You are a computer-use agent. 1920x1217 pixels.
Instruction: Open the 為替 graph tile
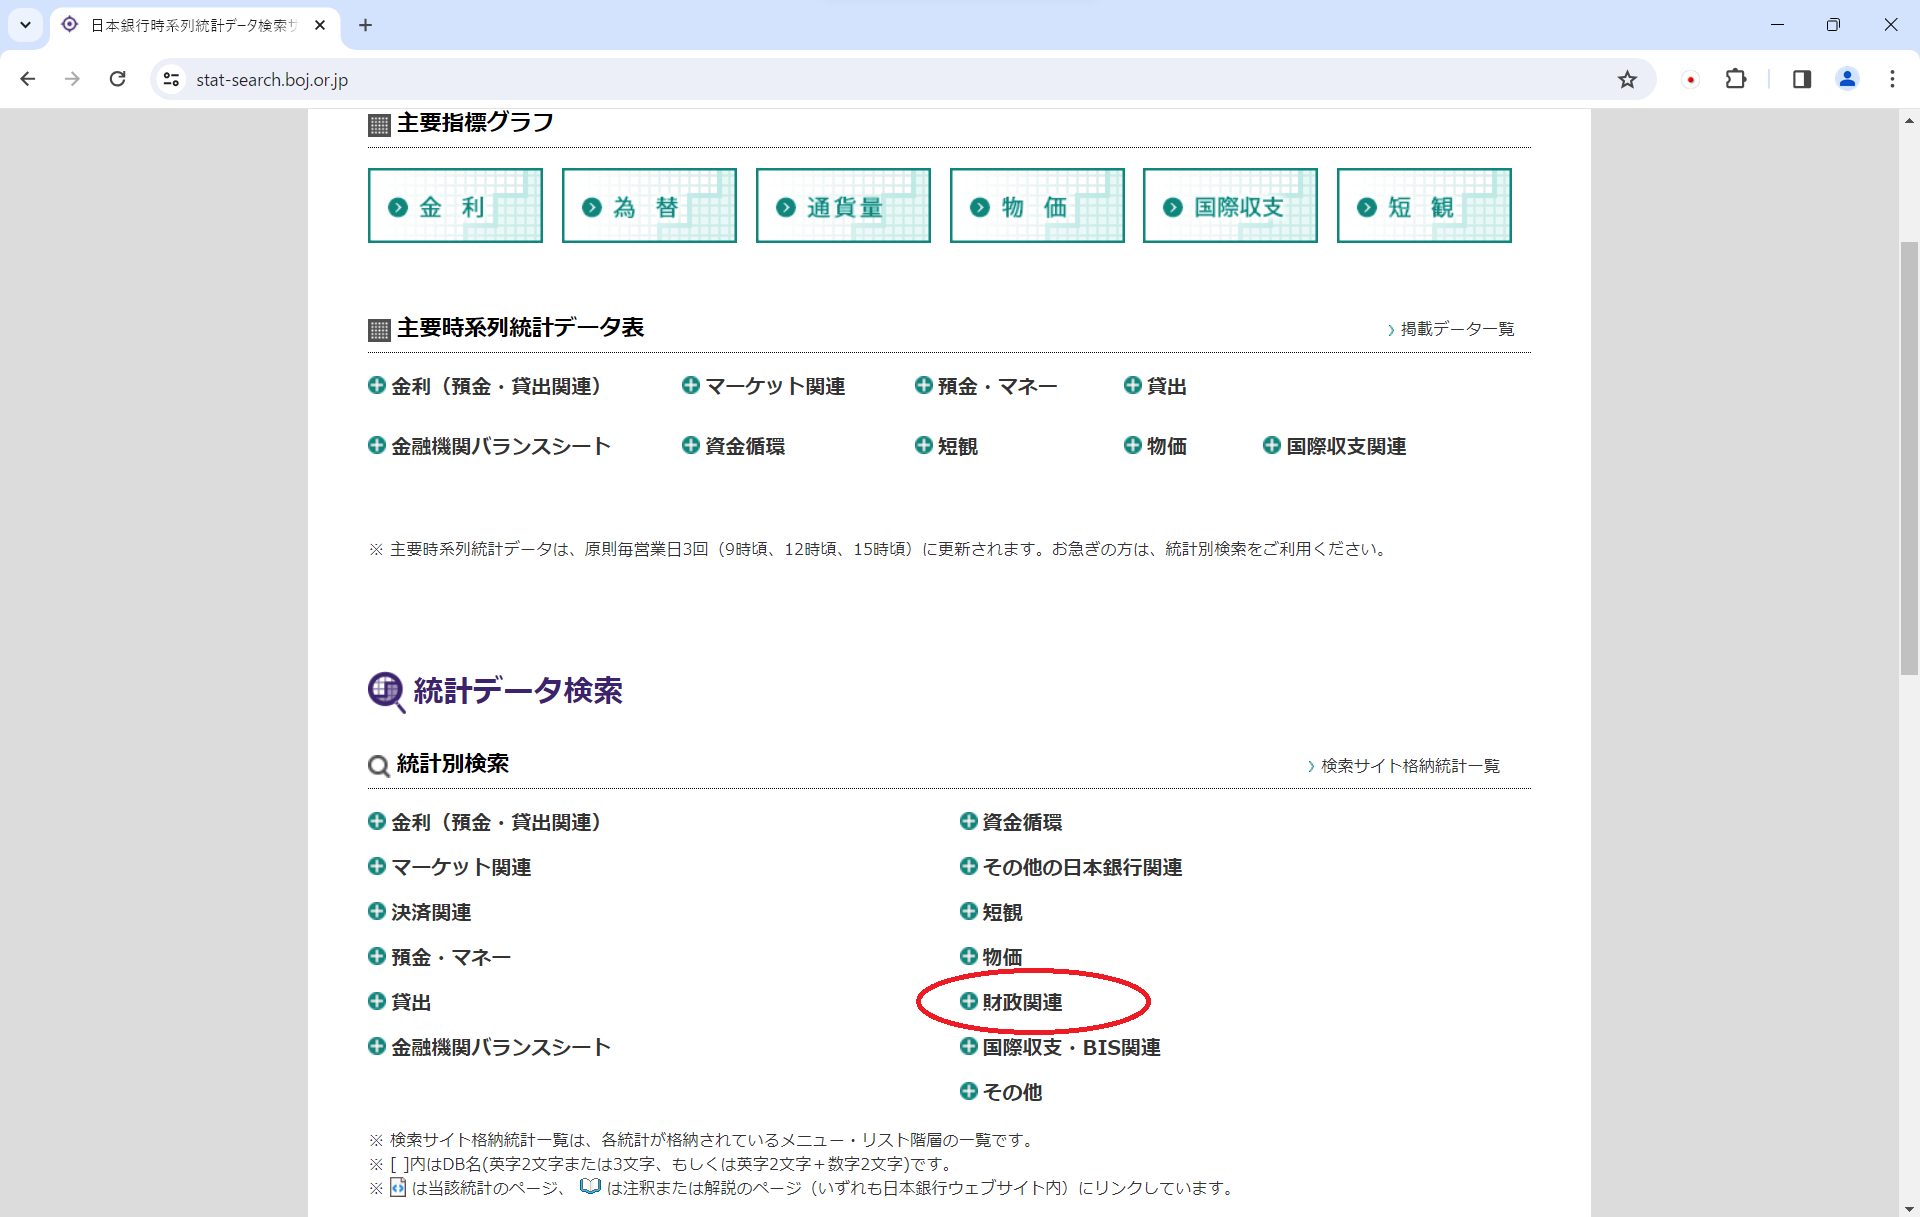click(649, 206)
